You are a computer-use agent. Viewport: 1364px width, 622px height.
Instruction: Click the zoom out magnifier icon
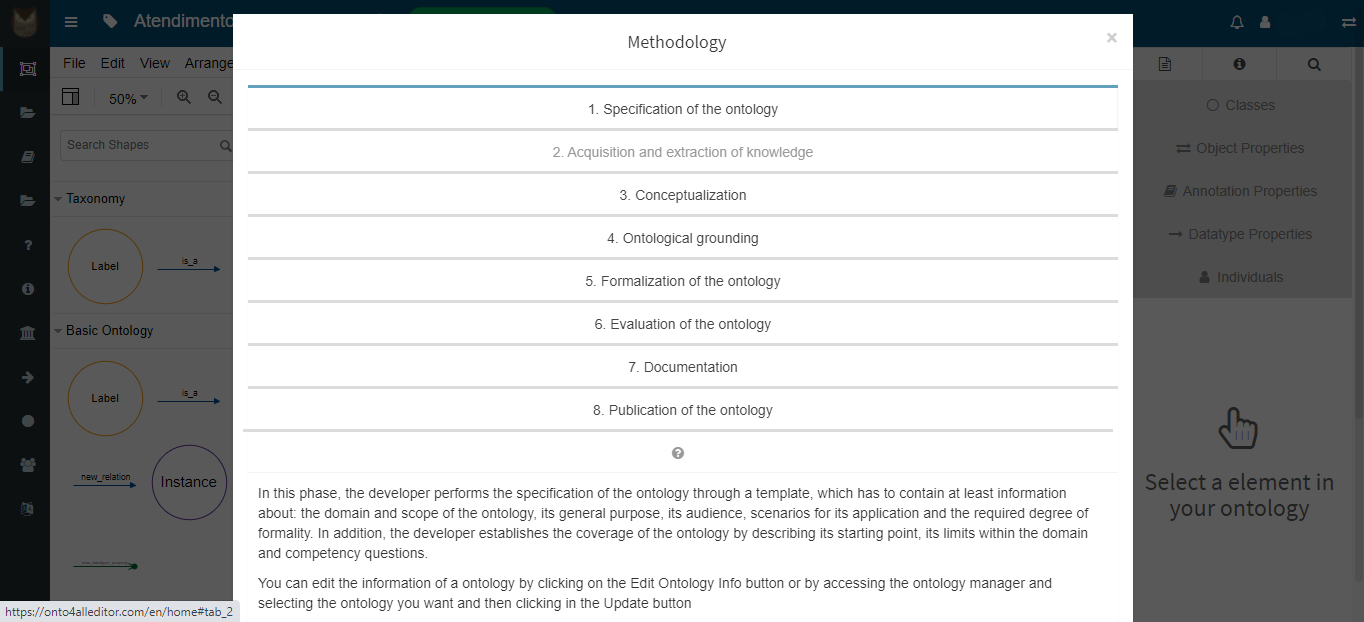pos(214,97)
